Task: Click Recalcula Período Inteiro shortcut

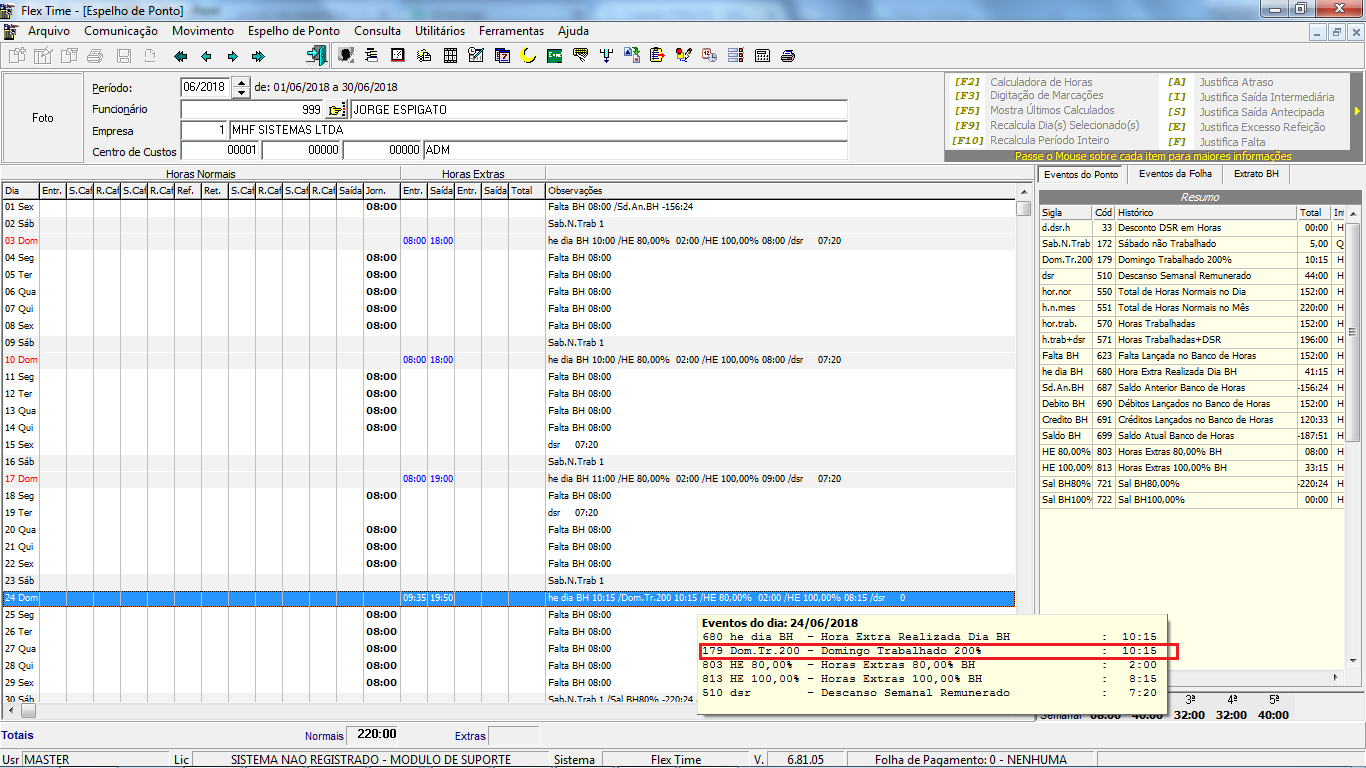Action: click(x=1049, y=140)
